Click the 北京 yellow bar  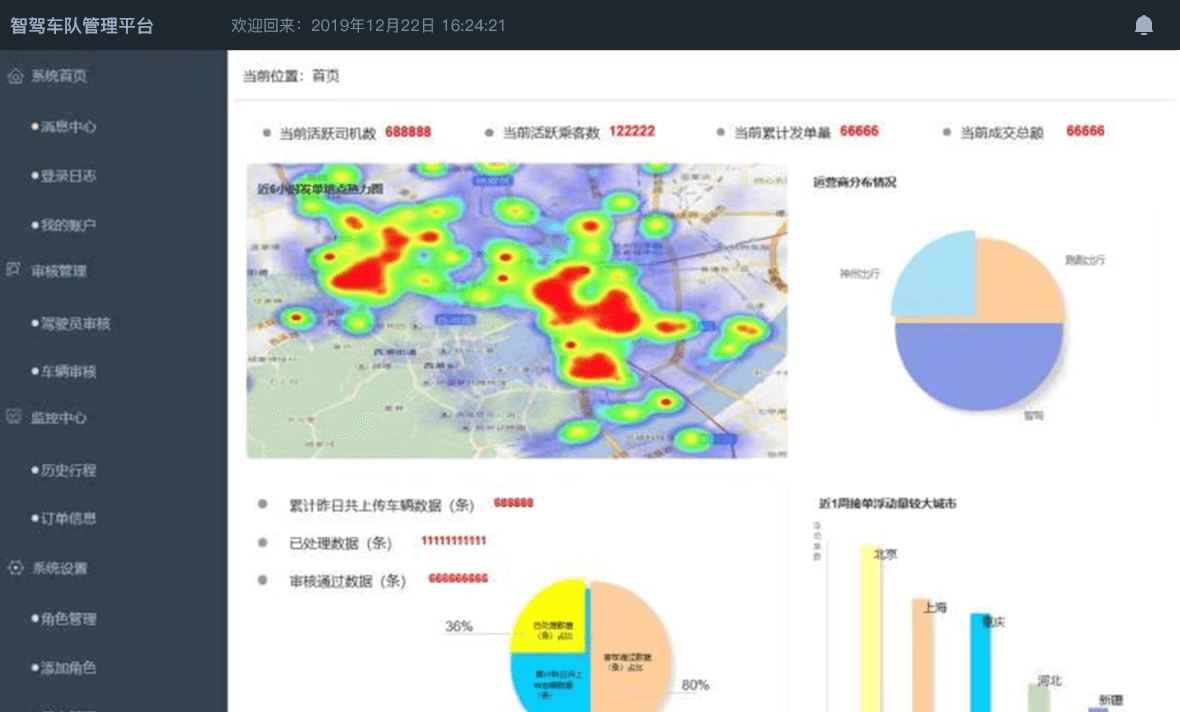pos(871,628)
